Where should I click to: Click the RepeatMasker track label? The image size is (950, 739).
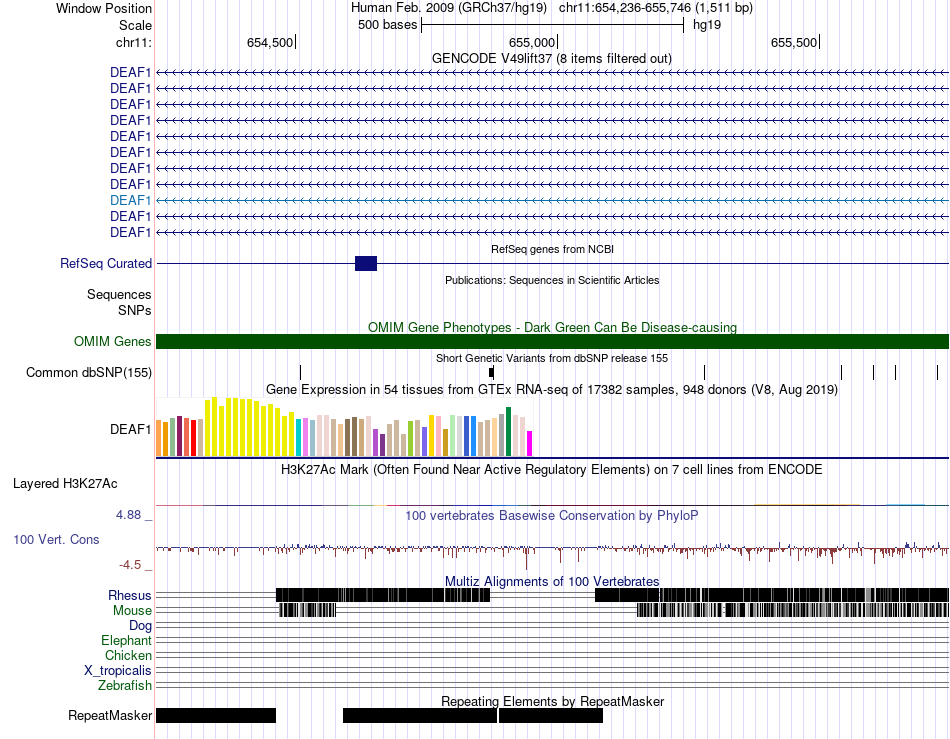point(110,715)
